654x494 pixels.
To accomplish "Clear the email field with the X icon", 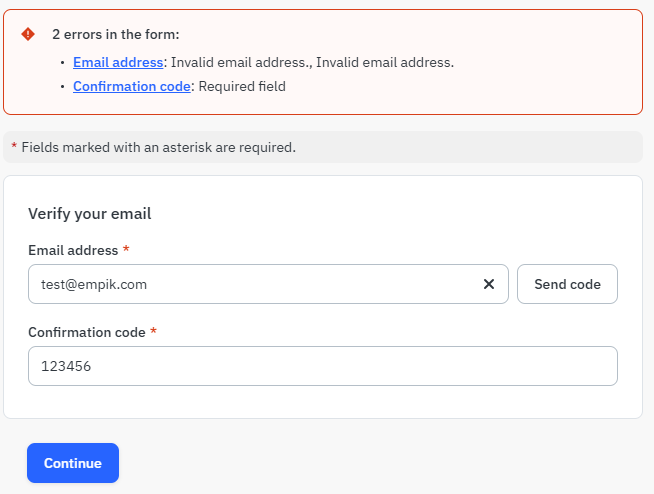I will pos(489,284).
